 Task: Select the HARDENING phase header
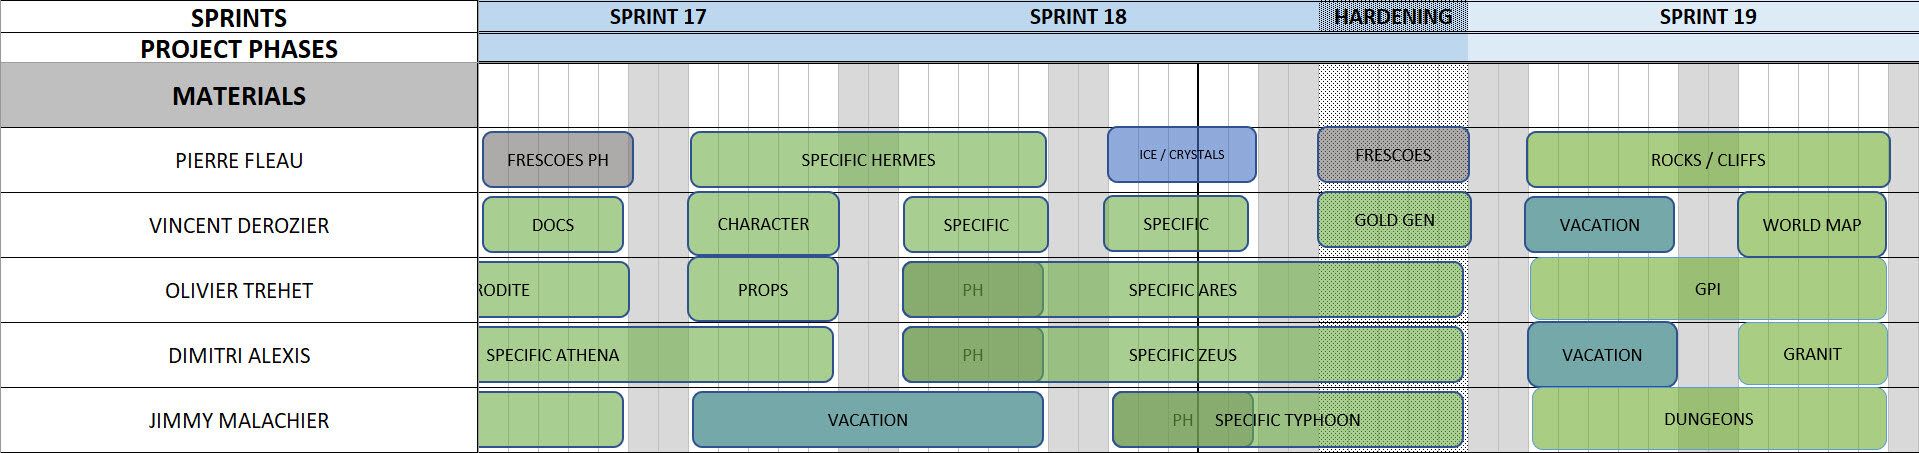pyautogui.click(x=1393, y=17)
